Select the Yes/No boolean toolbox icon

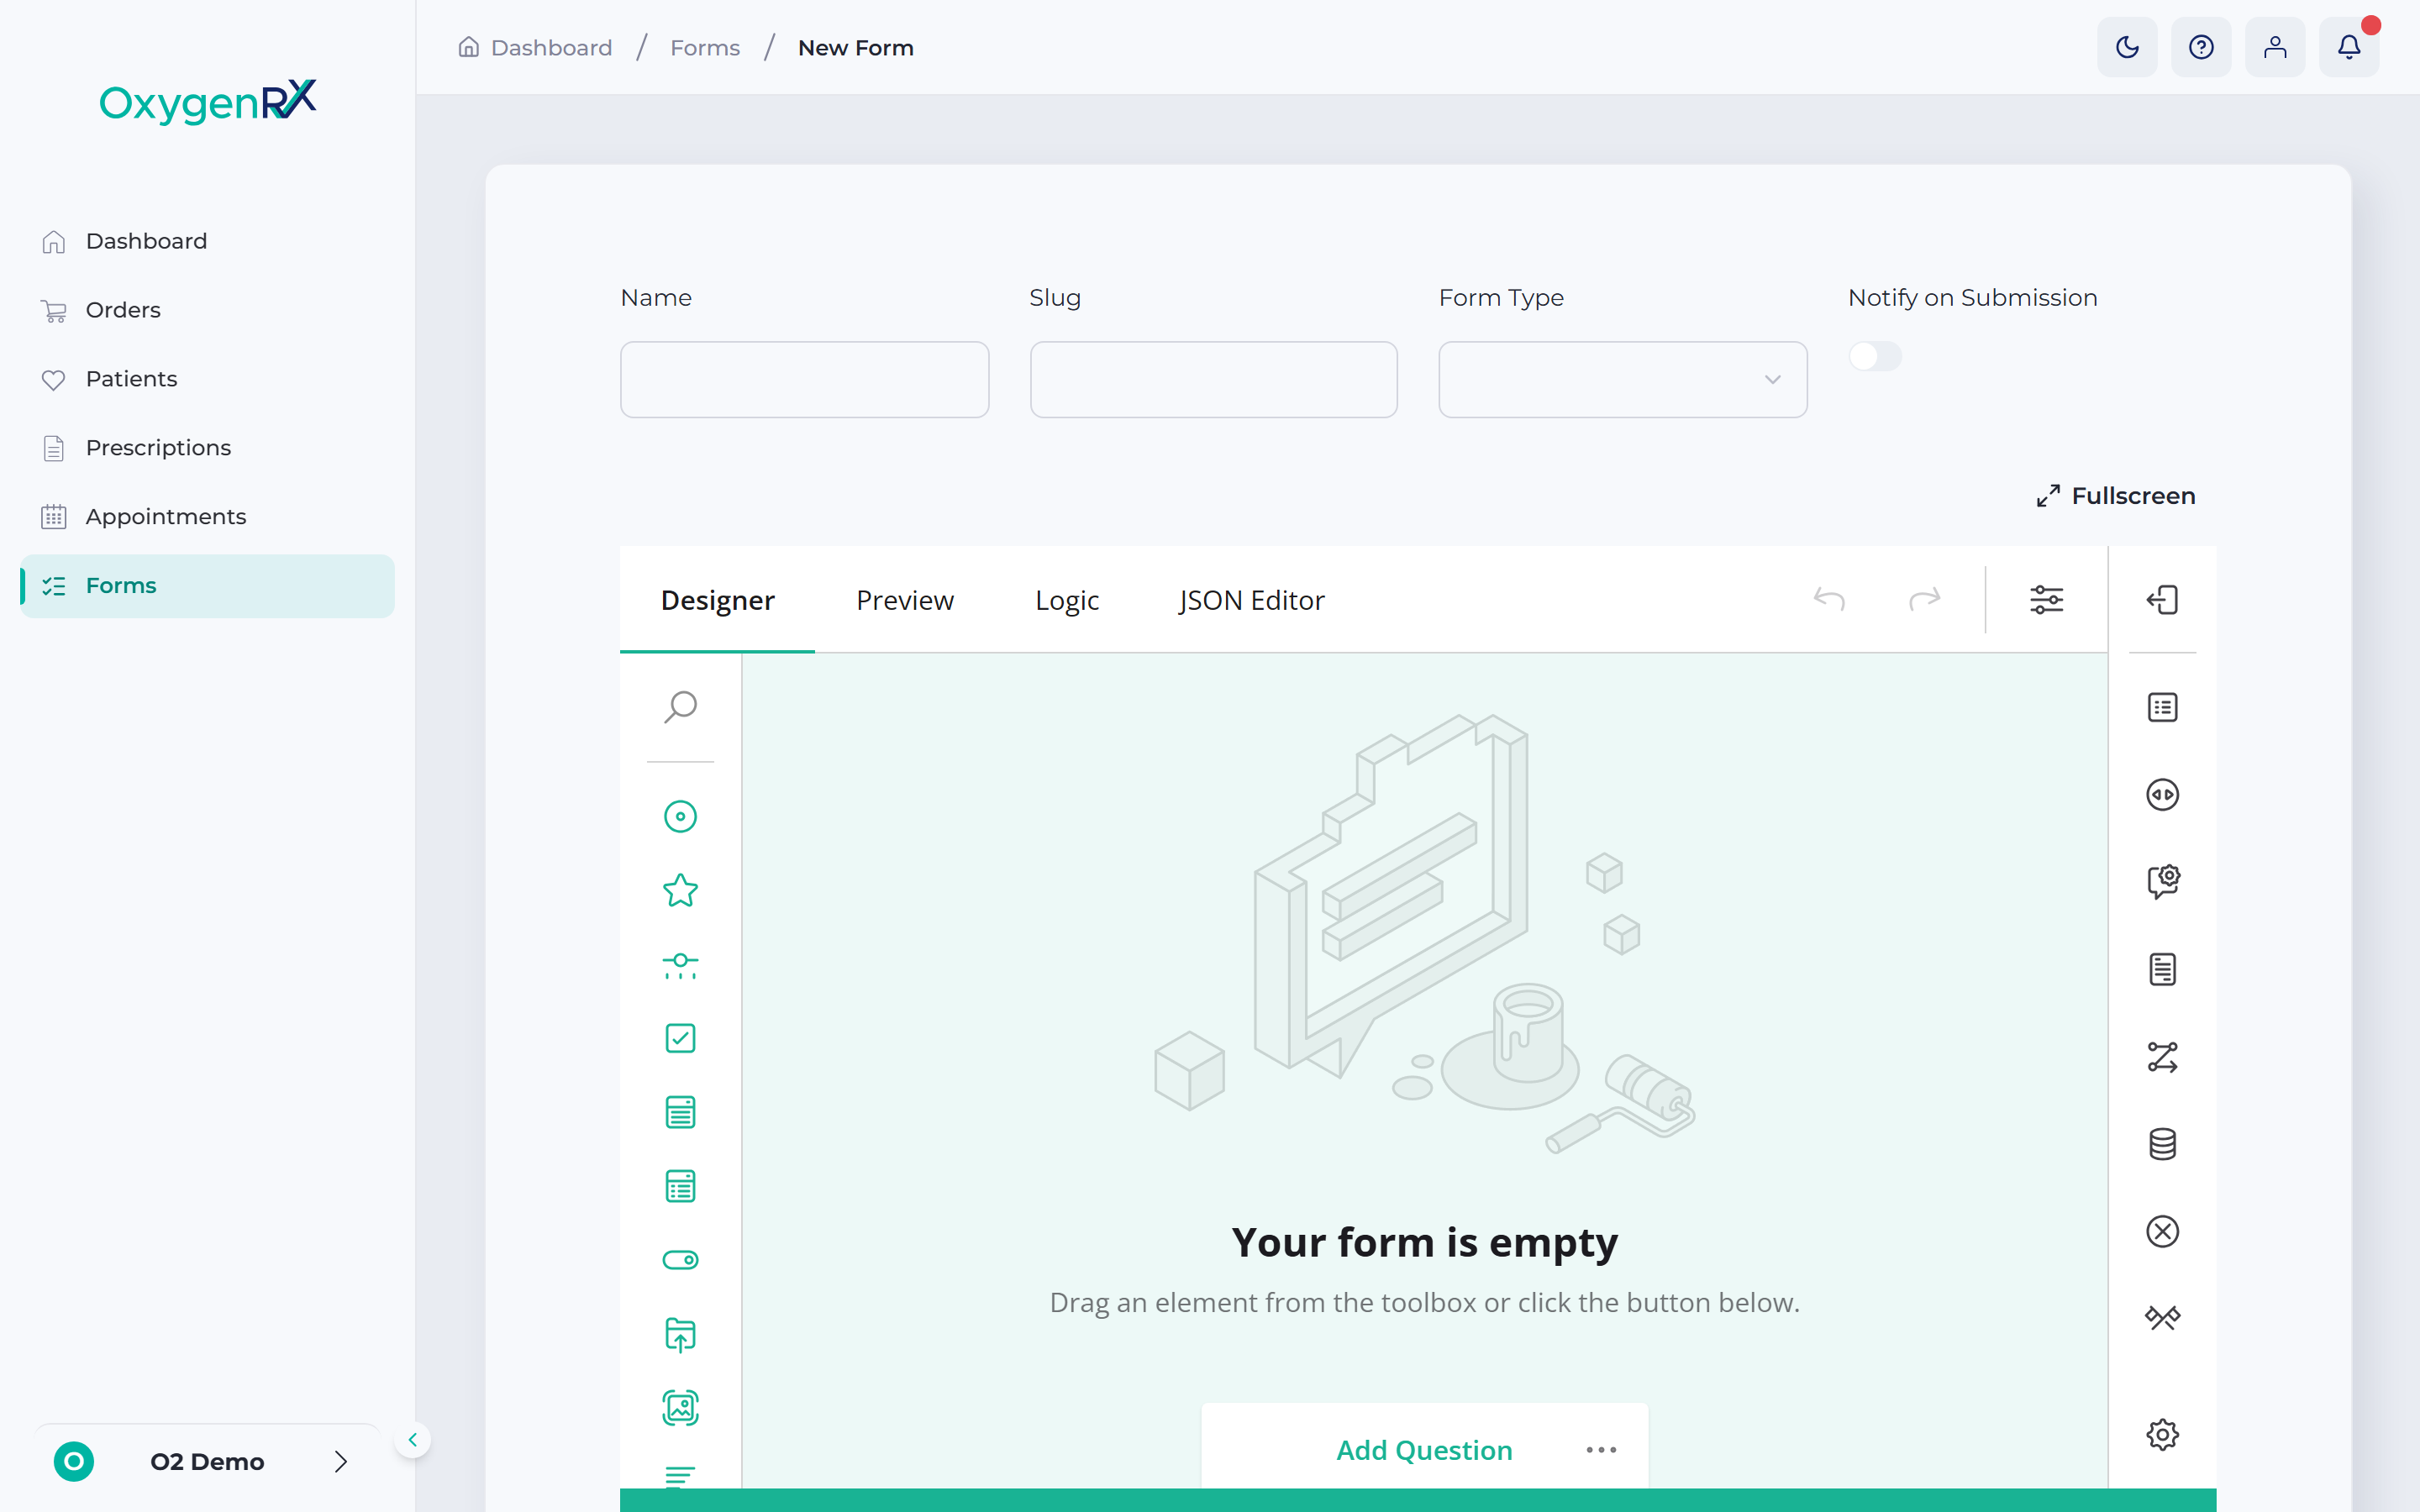coord(680,1260)
